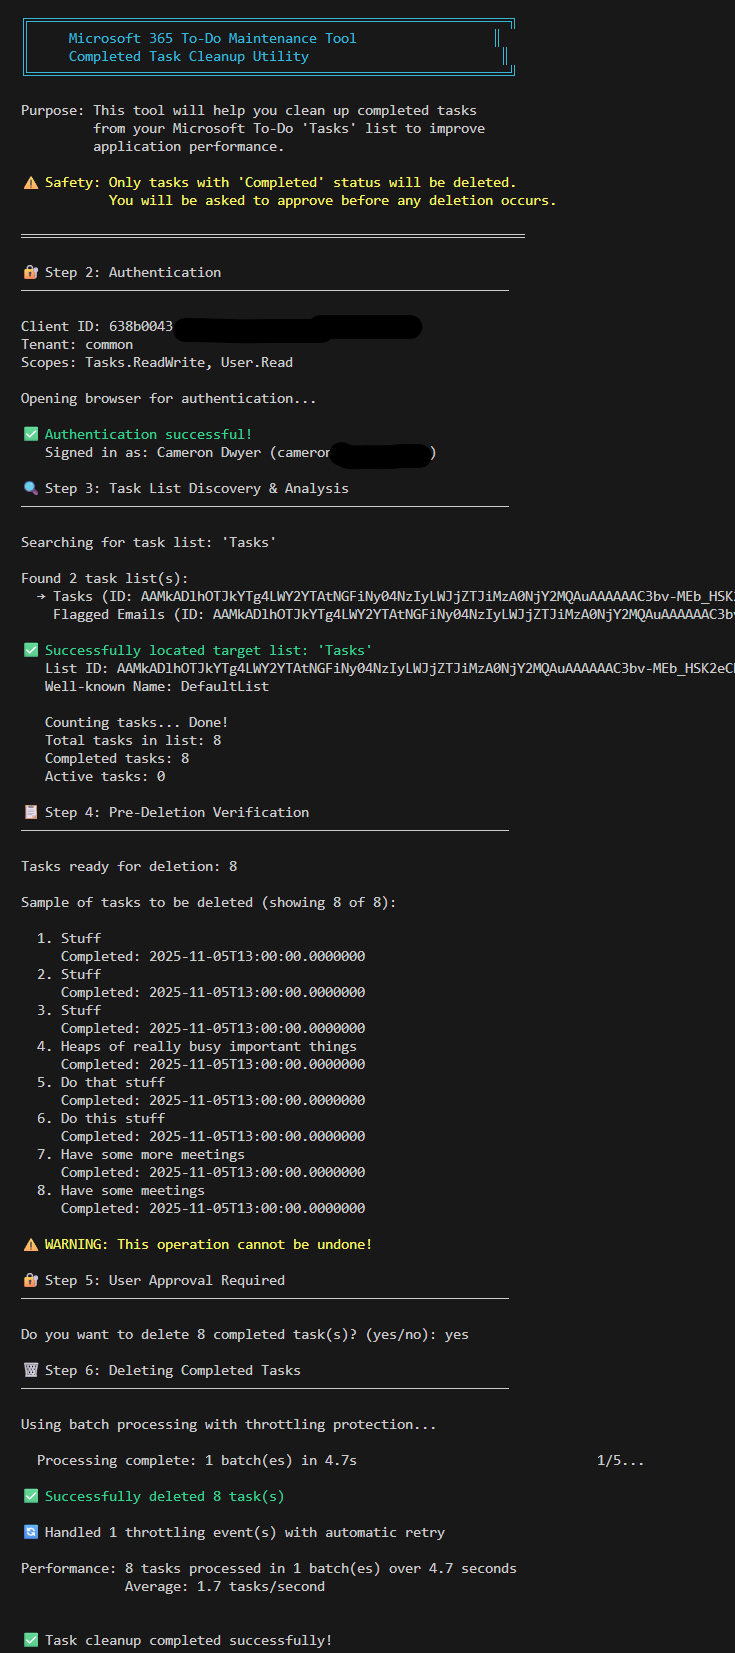Viewport: 735px width, 1653px height.
Task: Click the 'Microsoft 365 To-Do Maintenance Tool' title
Action: point(212,39)
